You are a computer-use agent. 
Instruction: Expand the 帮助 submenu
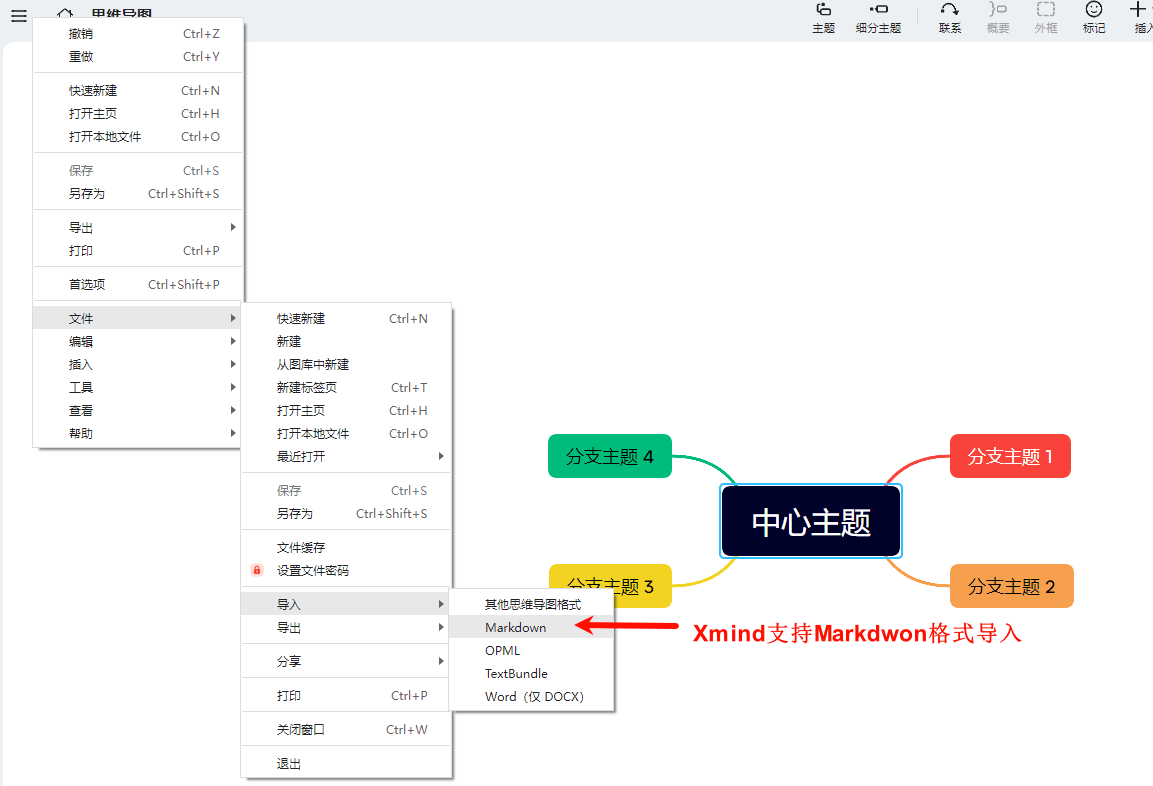(x=138, y=433)
